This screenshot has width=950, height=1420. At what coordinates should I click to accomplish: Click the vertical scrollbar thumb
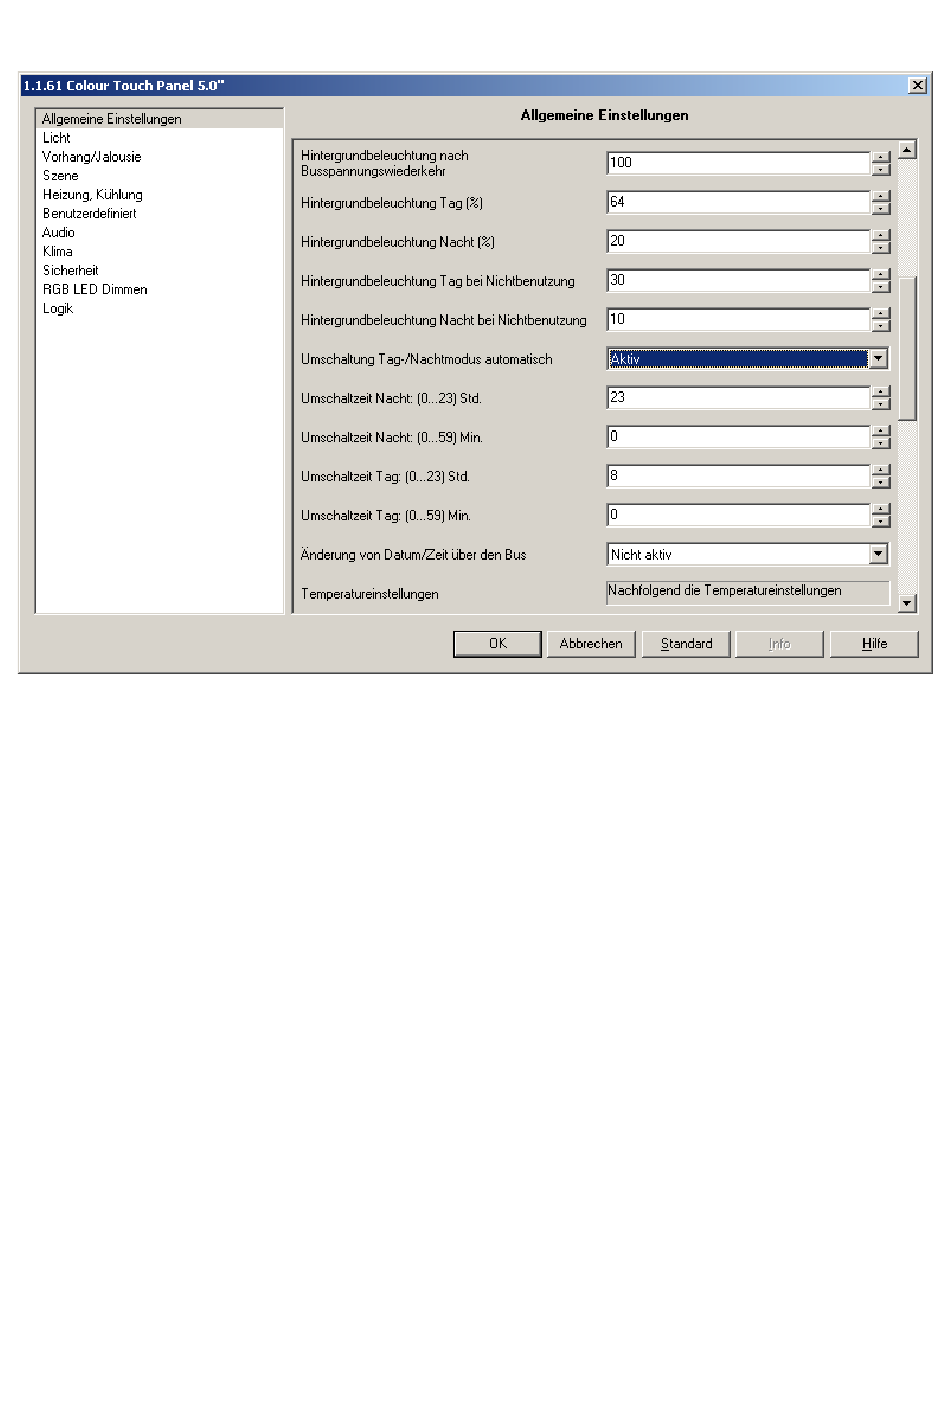[907, 348]
